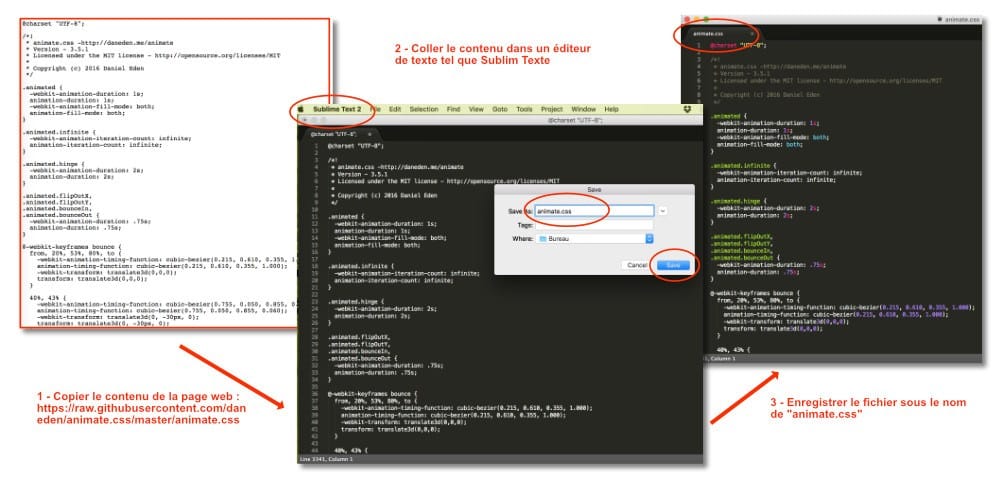Click the Tags input field

(594, 225)
